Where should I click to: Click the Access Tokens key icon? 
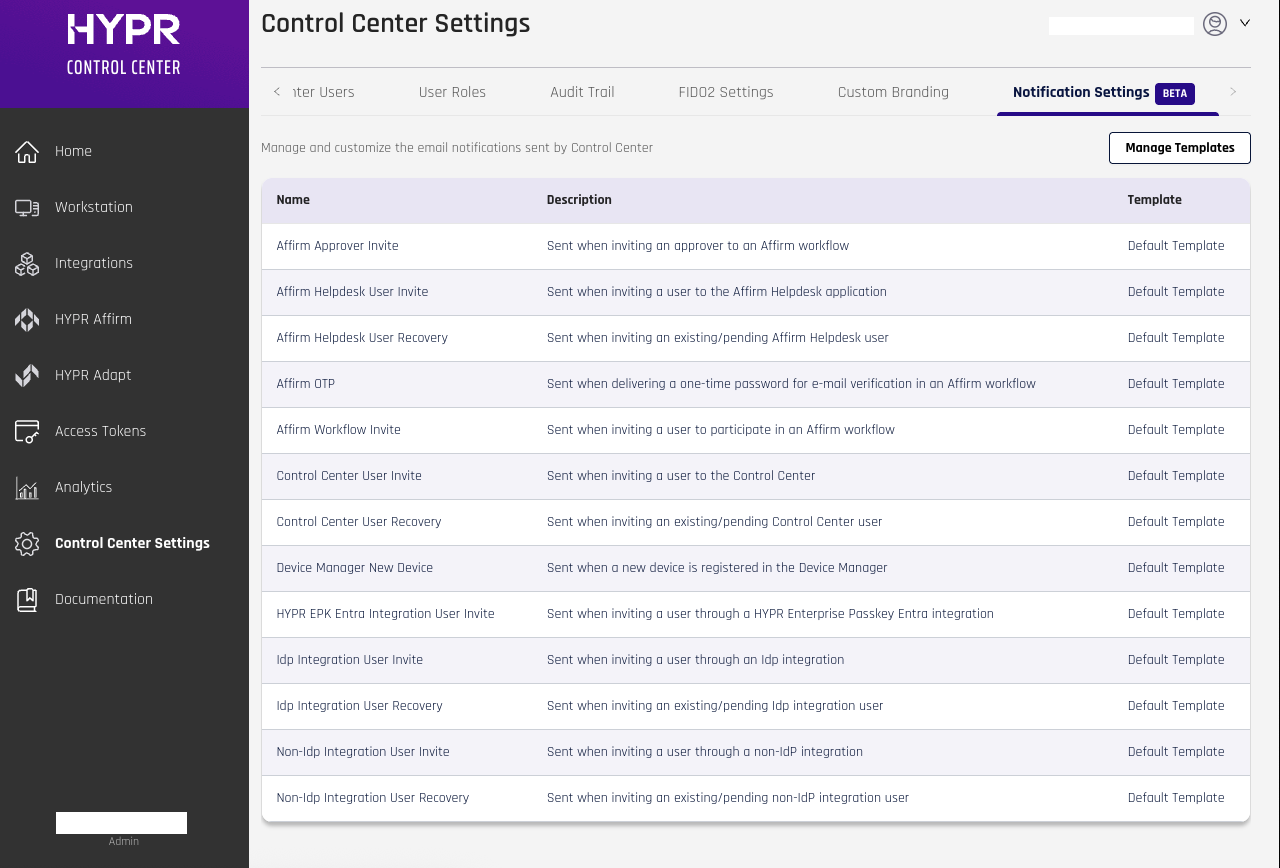[27, 432]
